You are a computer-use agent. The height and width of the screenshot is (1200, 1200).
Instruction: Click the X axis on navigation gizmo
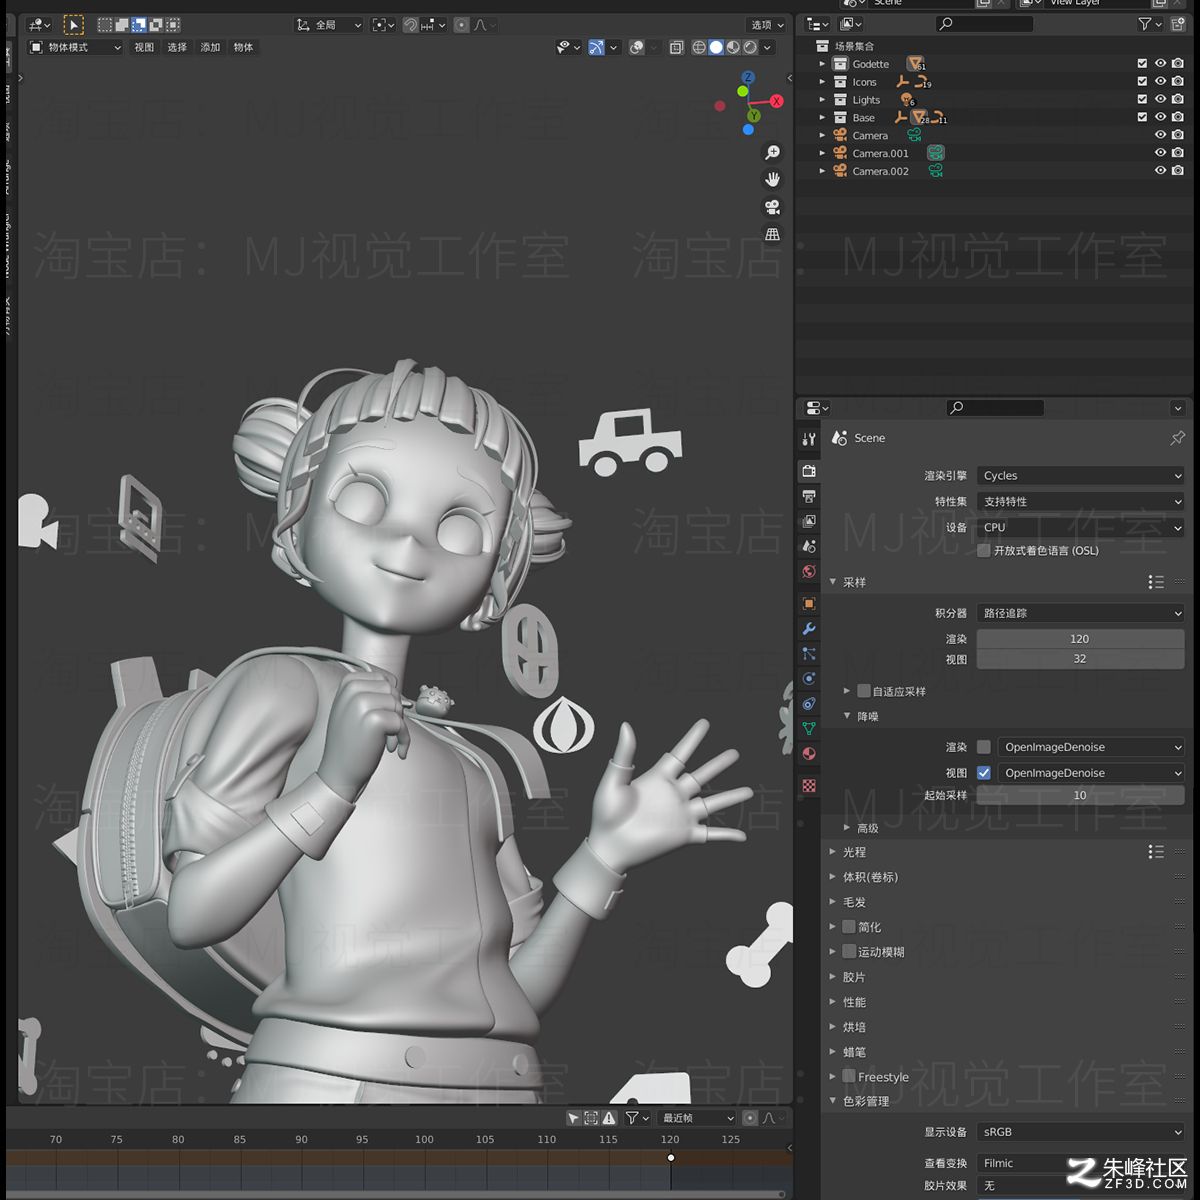coord(777,101)
